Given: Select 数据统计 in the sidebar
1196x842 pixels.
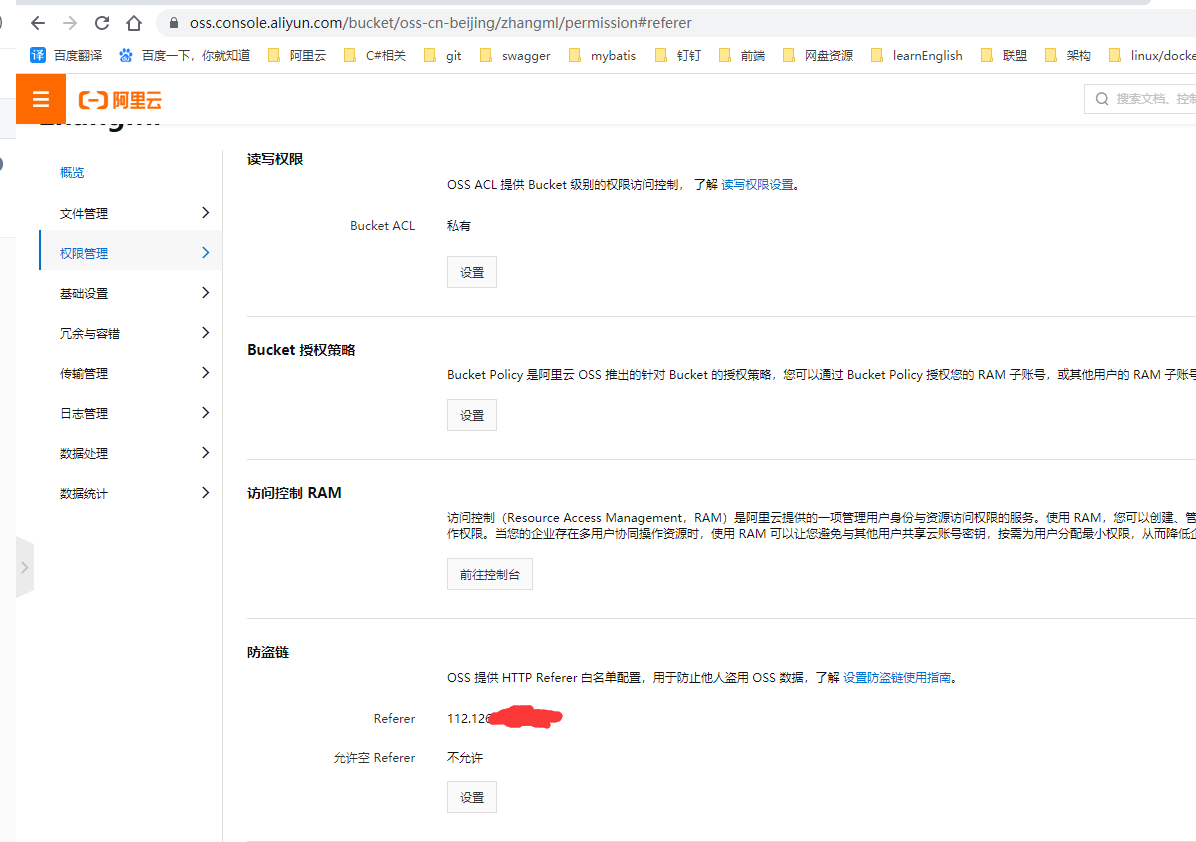Looking at the screenshot, I should [x=83, y=492].
